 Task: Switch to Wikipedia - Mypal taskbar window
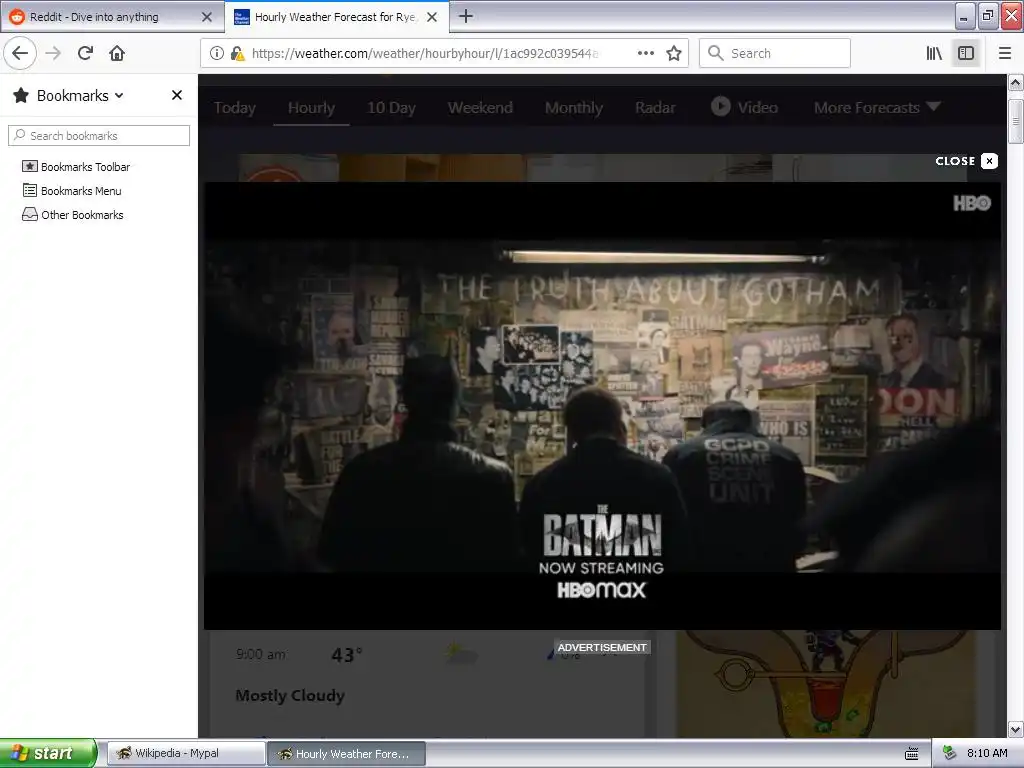(186, 753)
